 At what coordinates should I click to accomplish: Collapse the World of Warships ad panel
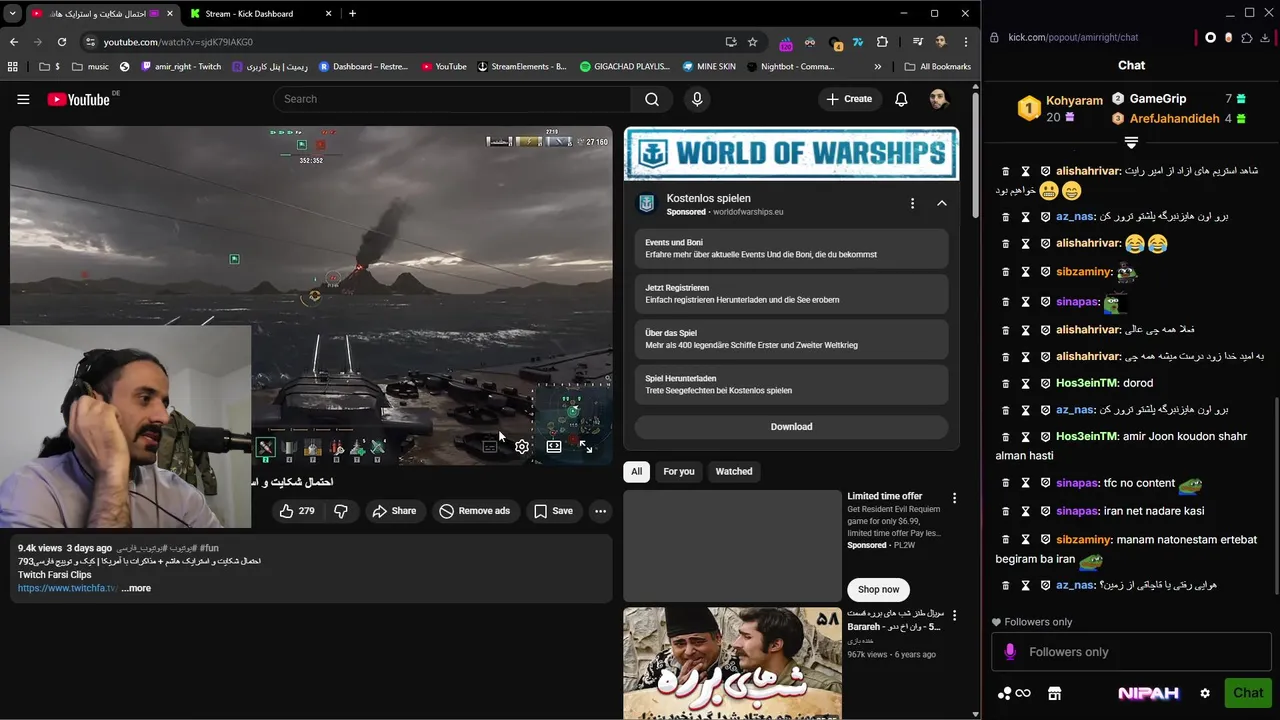(x=942, y=203)
